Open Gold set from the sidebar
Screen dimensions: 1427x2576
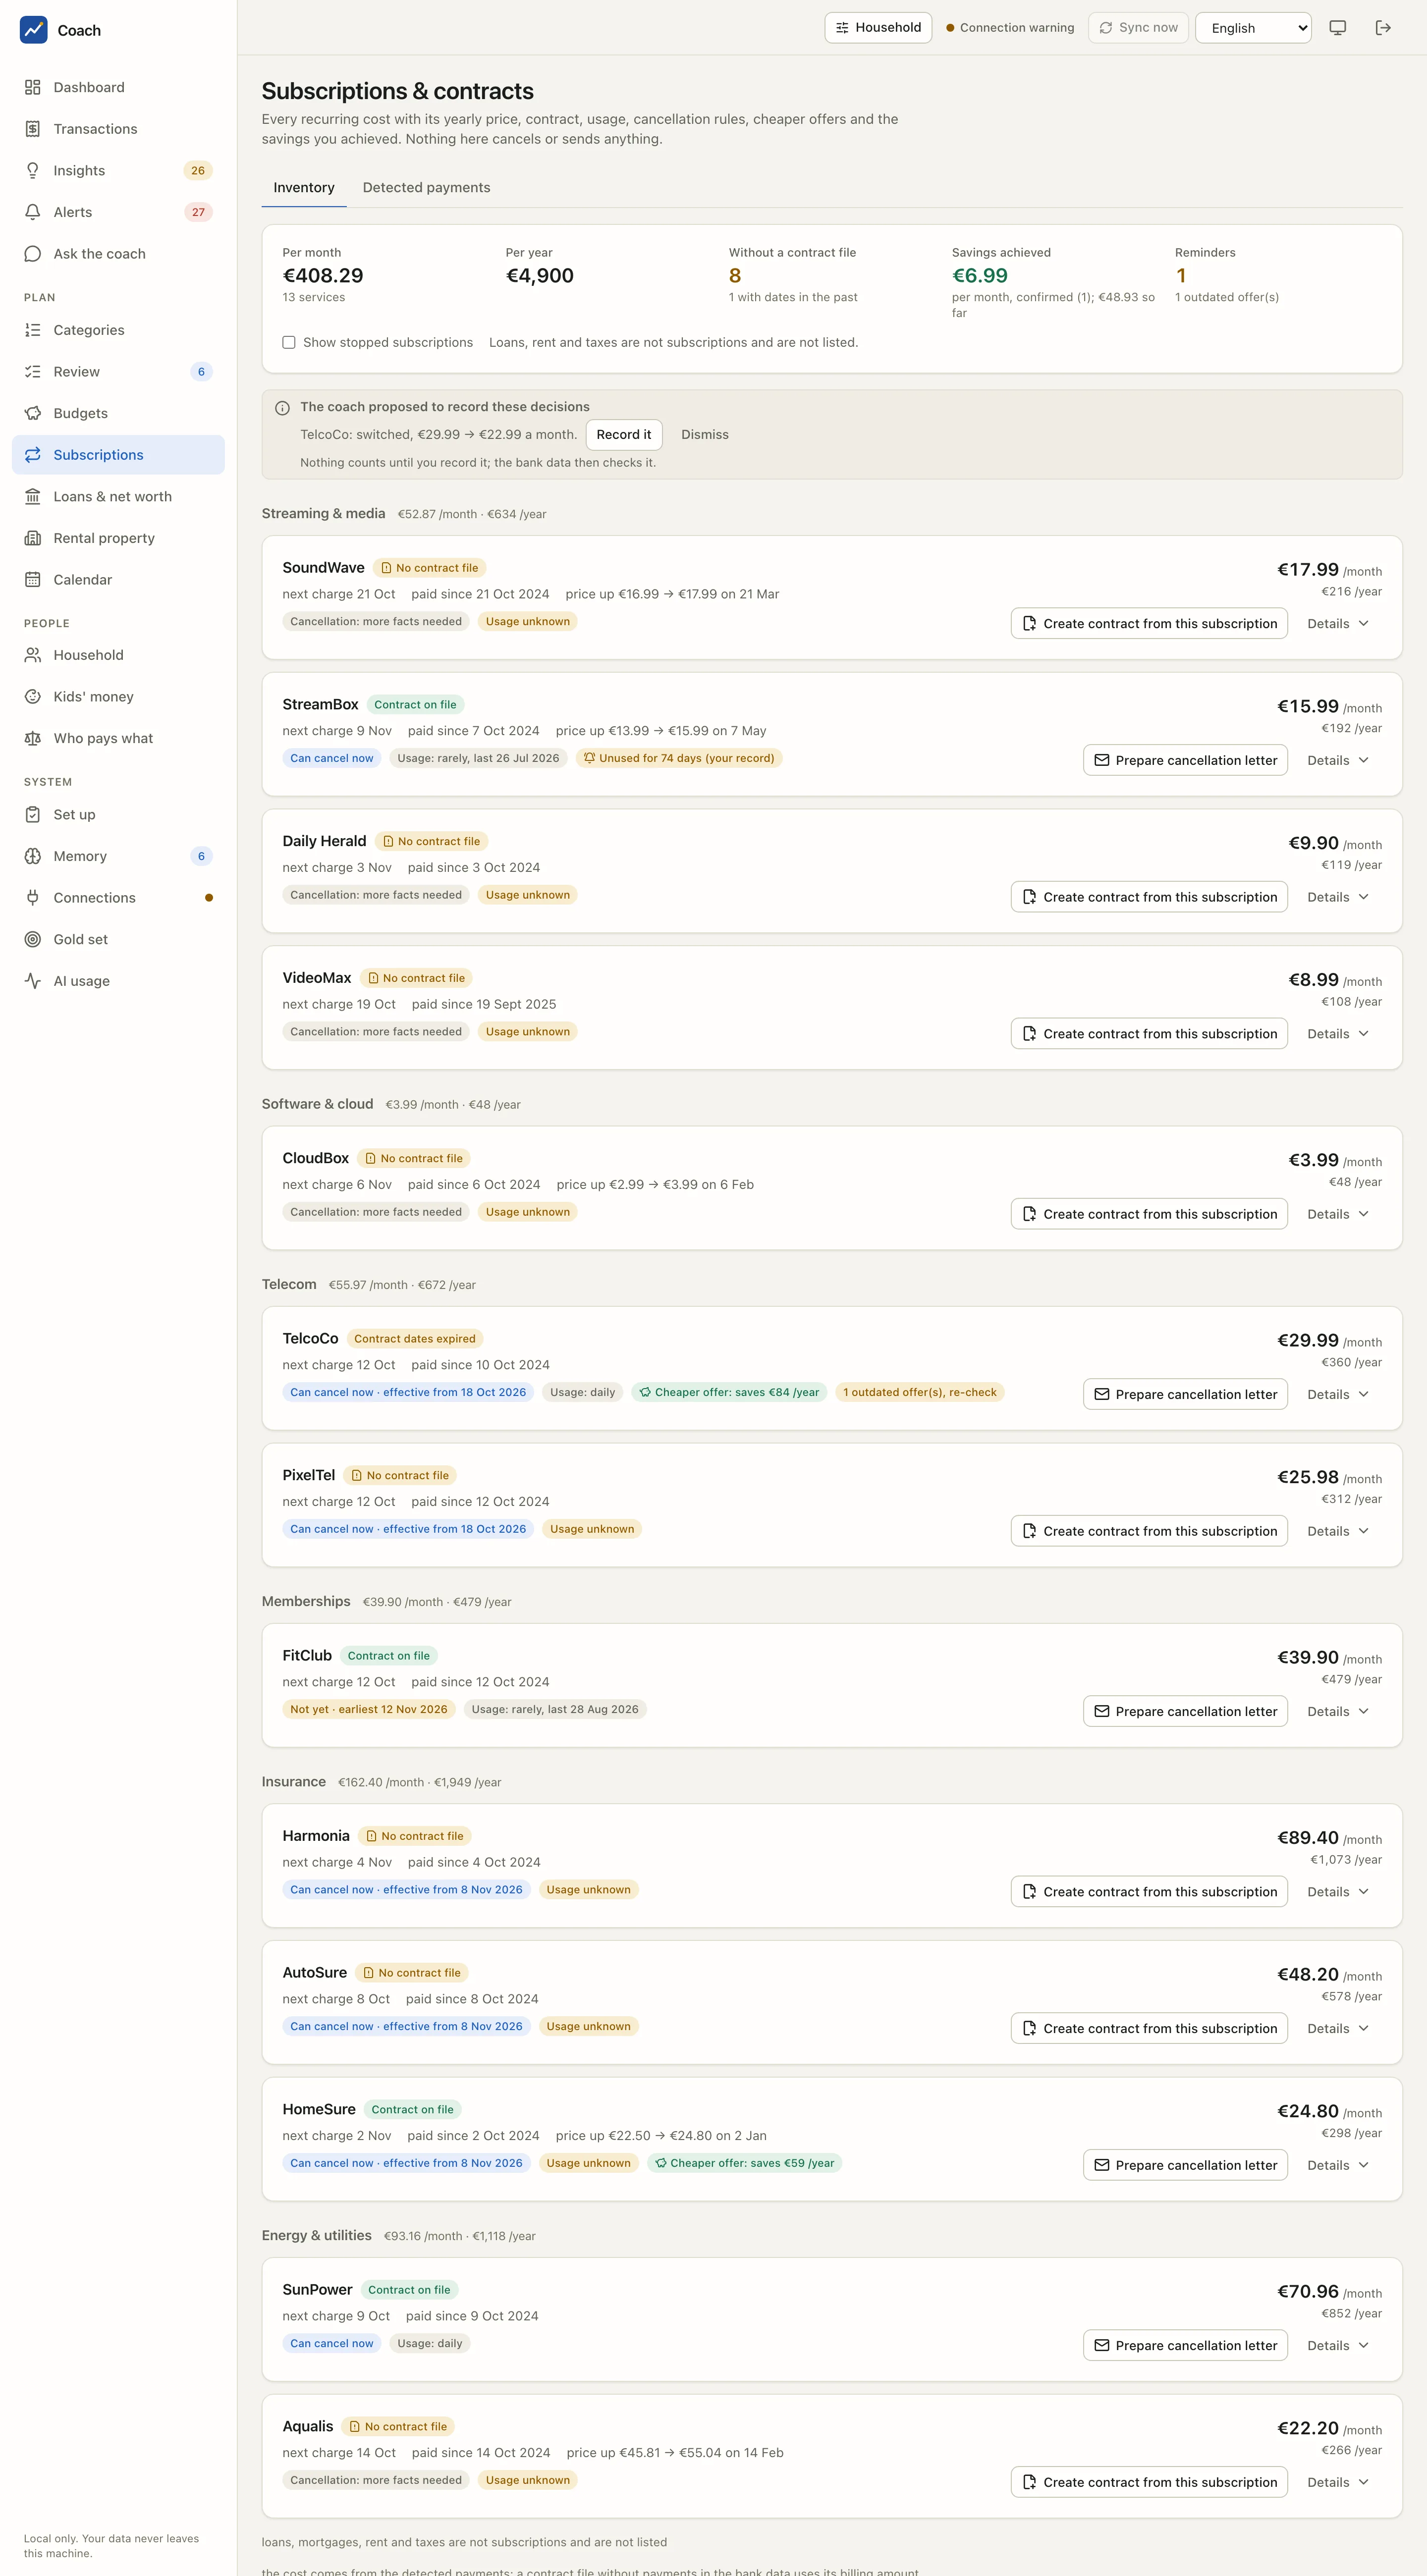[118, 939]
